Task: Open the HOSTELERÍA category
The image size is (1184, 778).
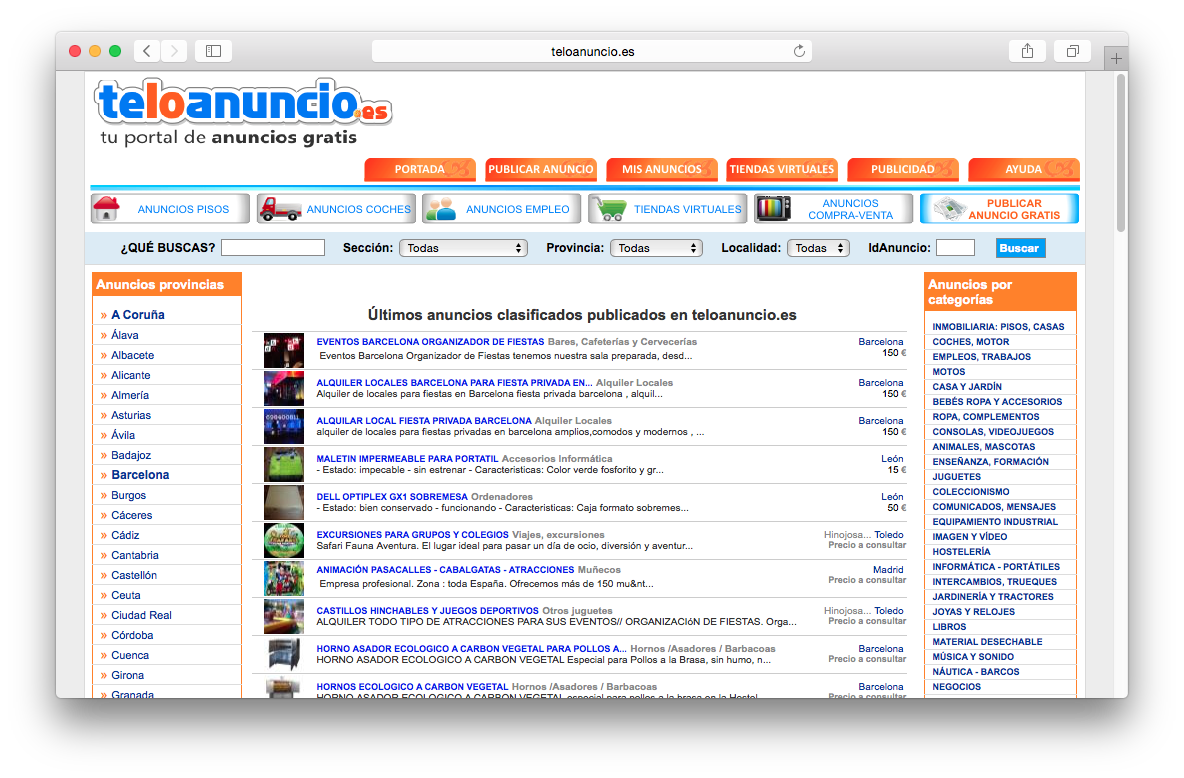Action: 961,552
